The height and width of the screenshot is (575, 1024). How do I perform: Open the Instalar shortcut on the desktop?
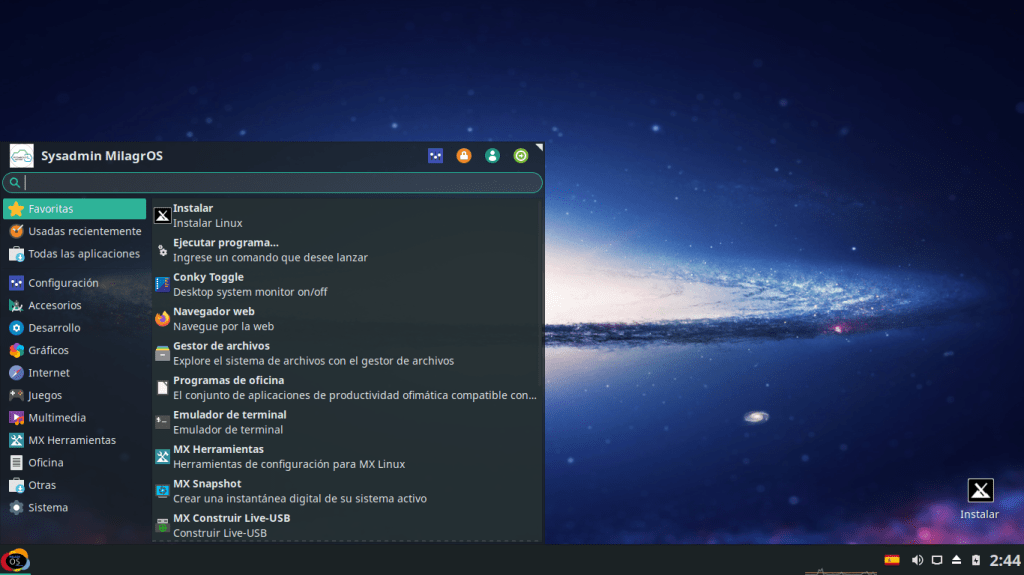(980, 498)
